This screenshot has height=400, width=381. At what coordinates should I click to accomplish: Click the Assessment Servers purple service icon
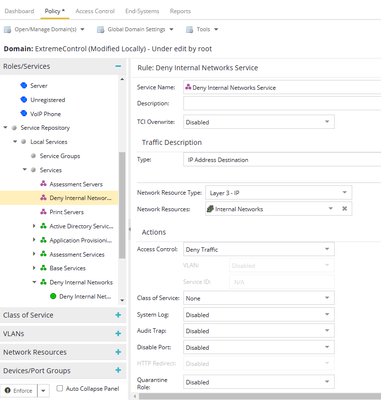coord(43,184)
